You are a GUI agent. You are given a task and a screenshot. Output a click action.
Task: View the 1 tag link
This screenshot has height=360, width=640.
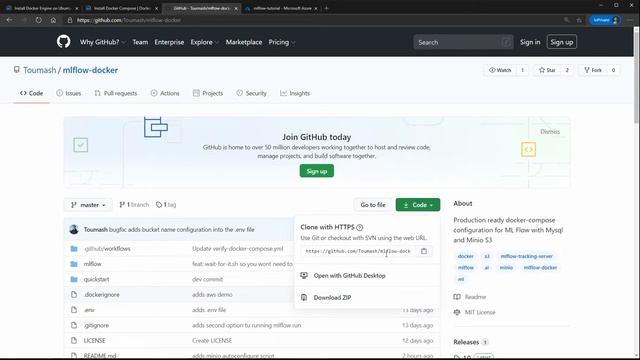click(166, 205)
